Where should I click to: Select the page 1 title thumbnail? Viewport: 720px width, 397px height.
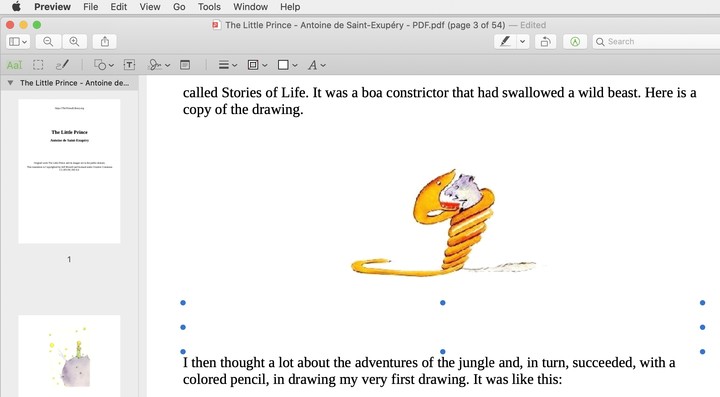click(x=69, y=171)
